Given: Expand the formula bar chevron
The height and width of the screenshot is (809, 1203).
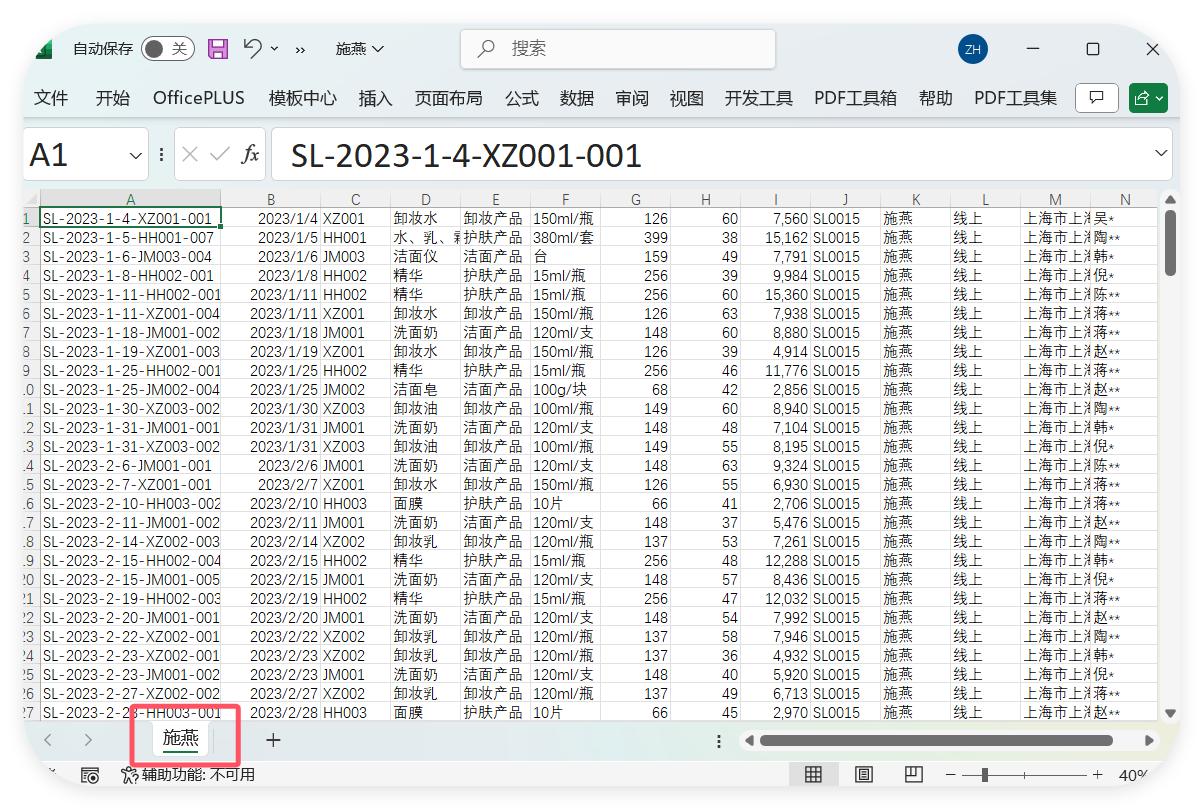Looking at the screenshot, I should coord(1161,154).
